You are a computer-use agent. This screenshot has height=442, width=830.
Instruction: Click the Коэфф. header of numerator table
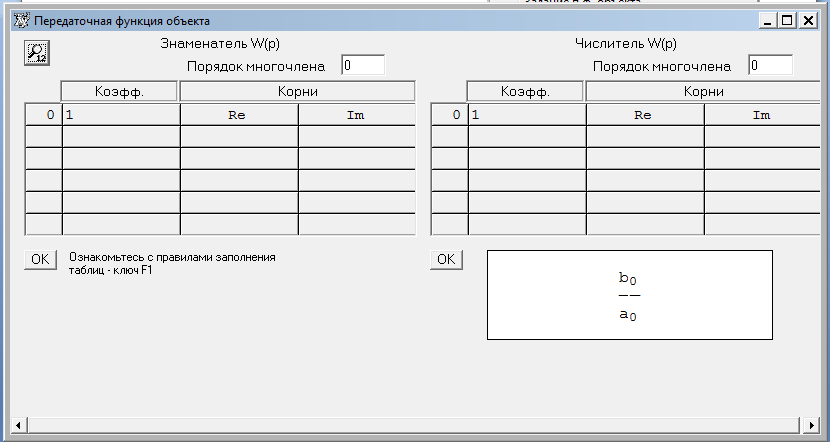525,91
